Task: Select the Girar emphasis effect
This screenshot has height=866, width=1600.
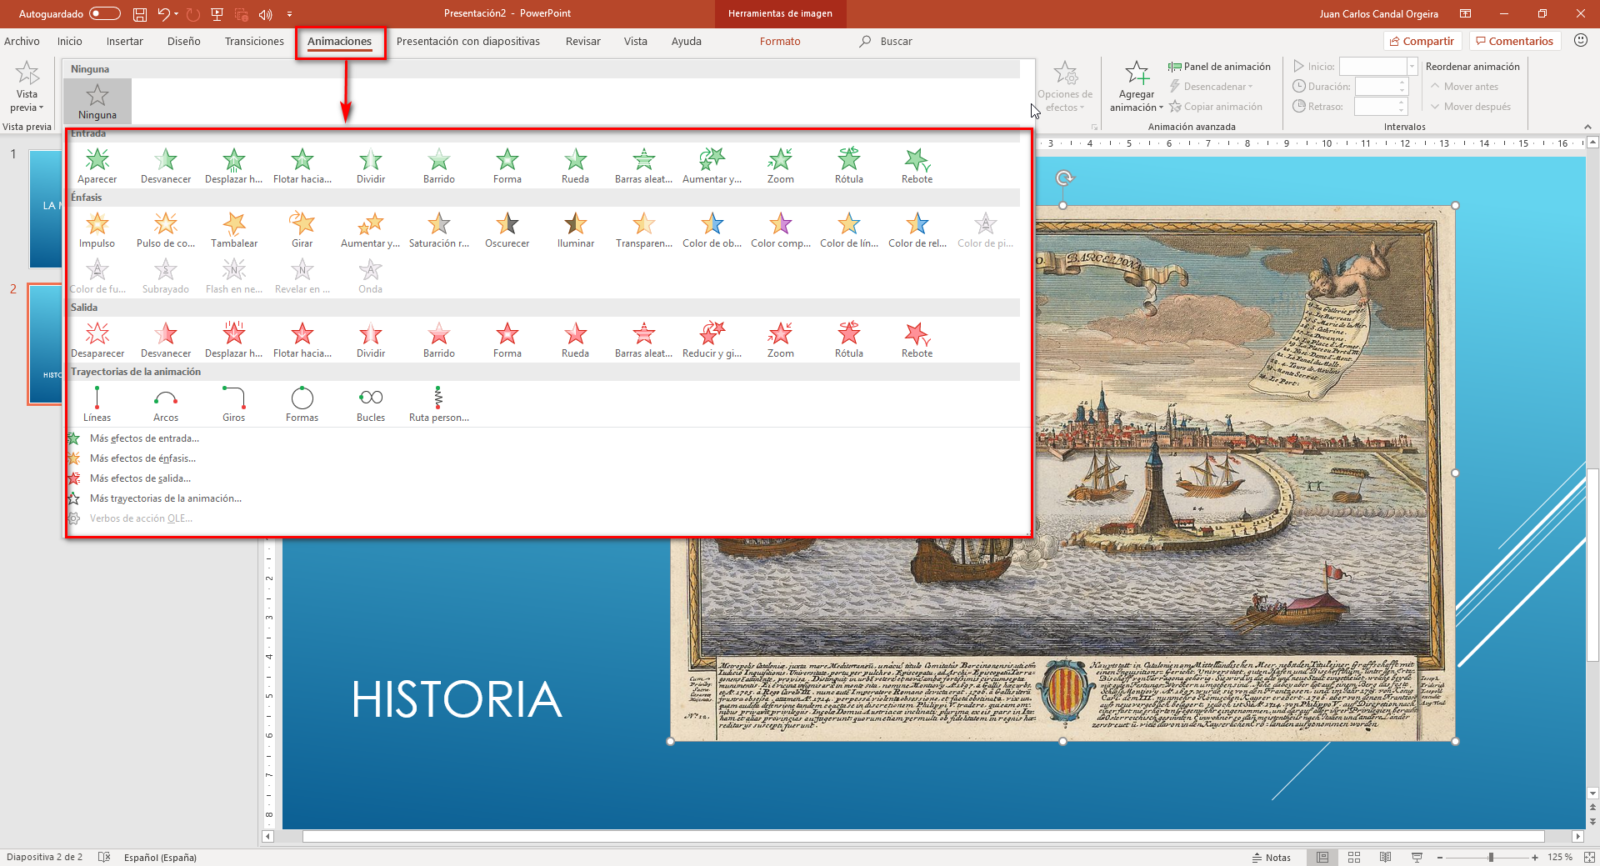Action: tap(302, 229)
